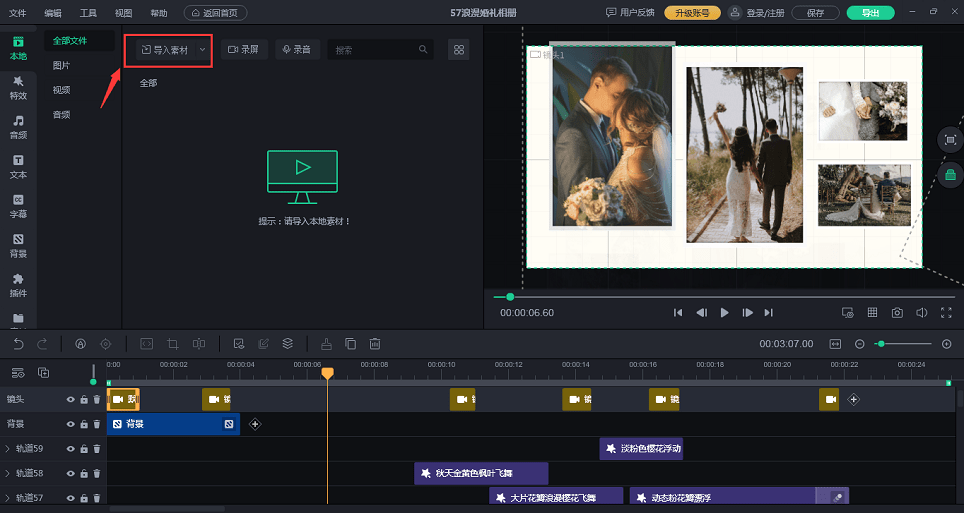Toggle lock on the 背景 track
964x513 pixels.
click(x=84, y=424)
